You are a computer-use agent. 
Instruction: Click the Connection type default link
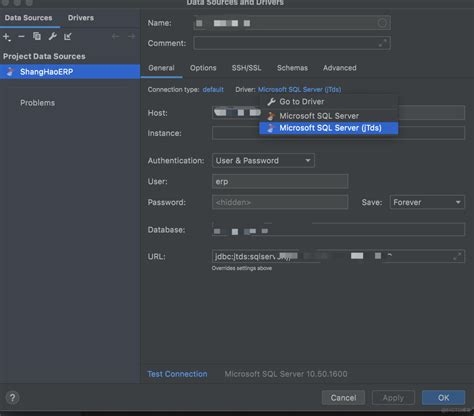click(213, 90)
